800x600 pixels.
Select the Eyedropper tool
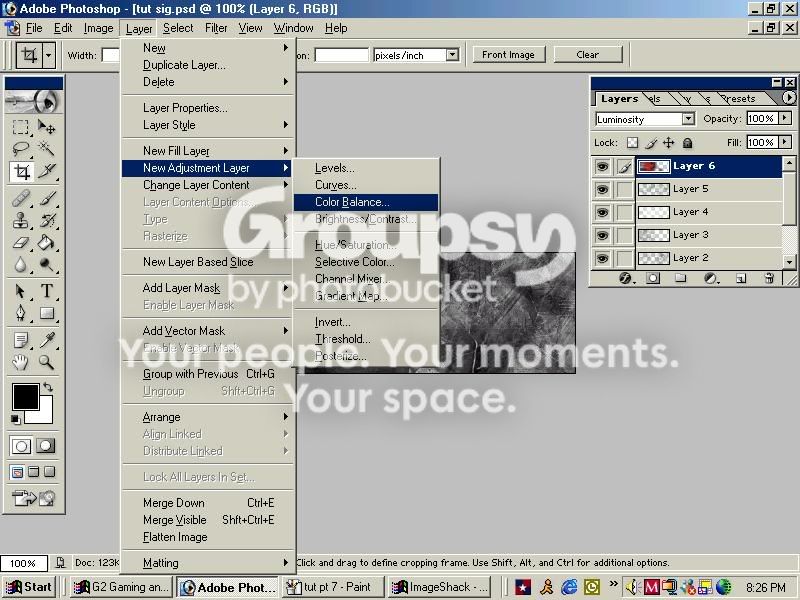[x=47, y=340]
